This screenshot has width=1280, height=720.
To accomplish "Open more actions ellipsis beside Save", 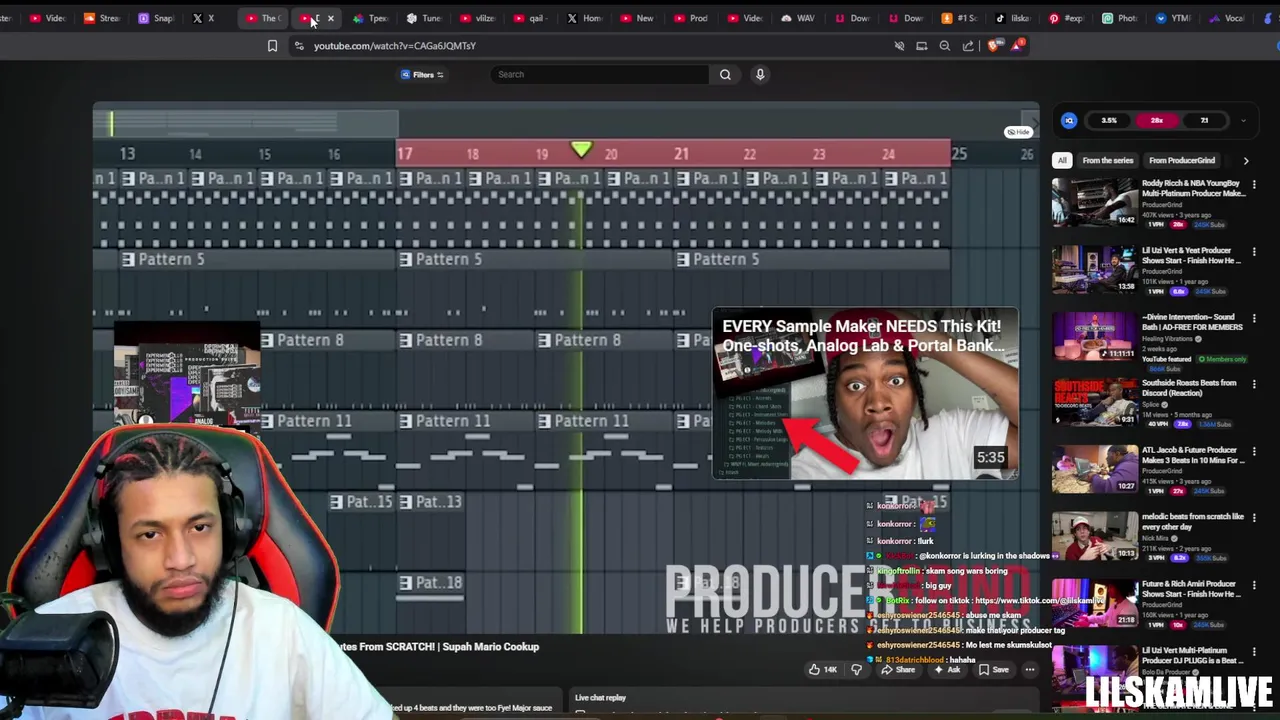I will [x=1029, y=670].
